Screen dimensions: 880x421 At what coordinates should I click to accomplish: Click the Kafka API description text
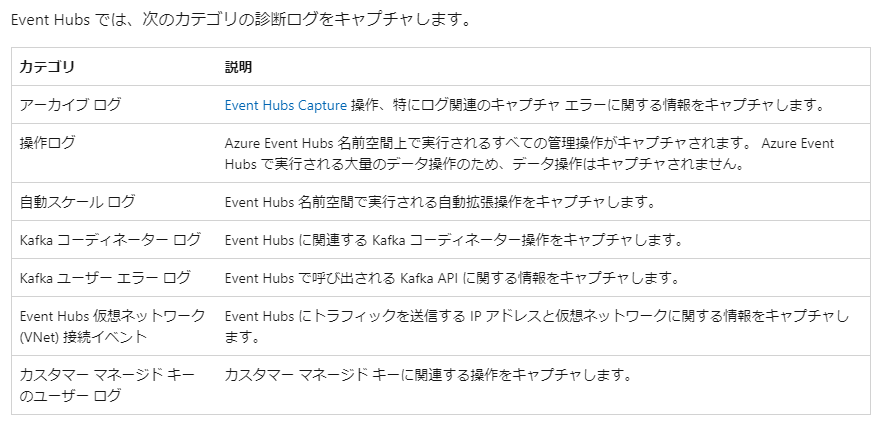tap(452, 278)
